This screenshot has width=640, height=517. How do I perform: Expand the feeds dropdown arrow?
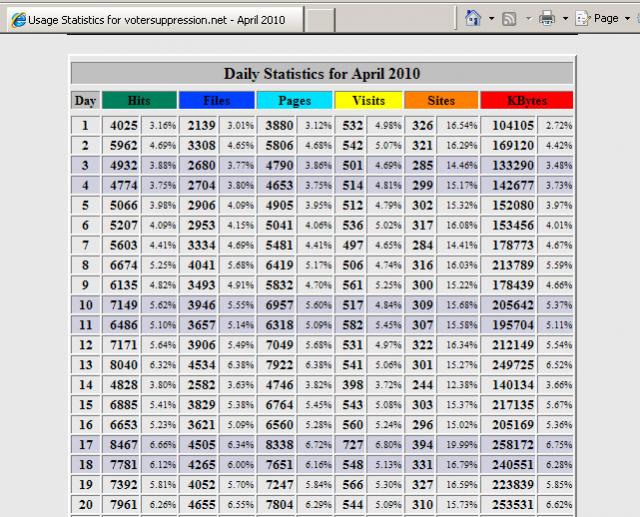[527, 19]
